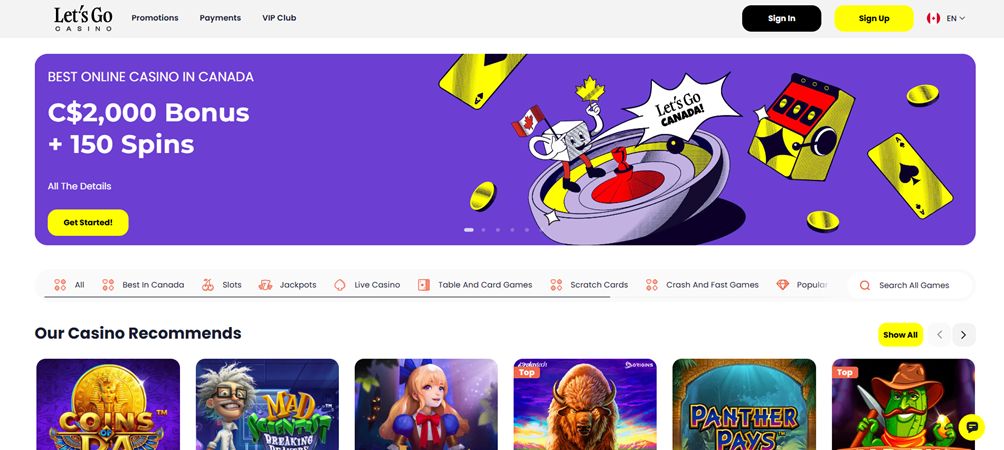Click the magnifier icon in game search

pyautogui.click(x=865, y=285)
